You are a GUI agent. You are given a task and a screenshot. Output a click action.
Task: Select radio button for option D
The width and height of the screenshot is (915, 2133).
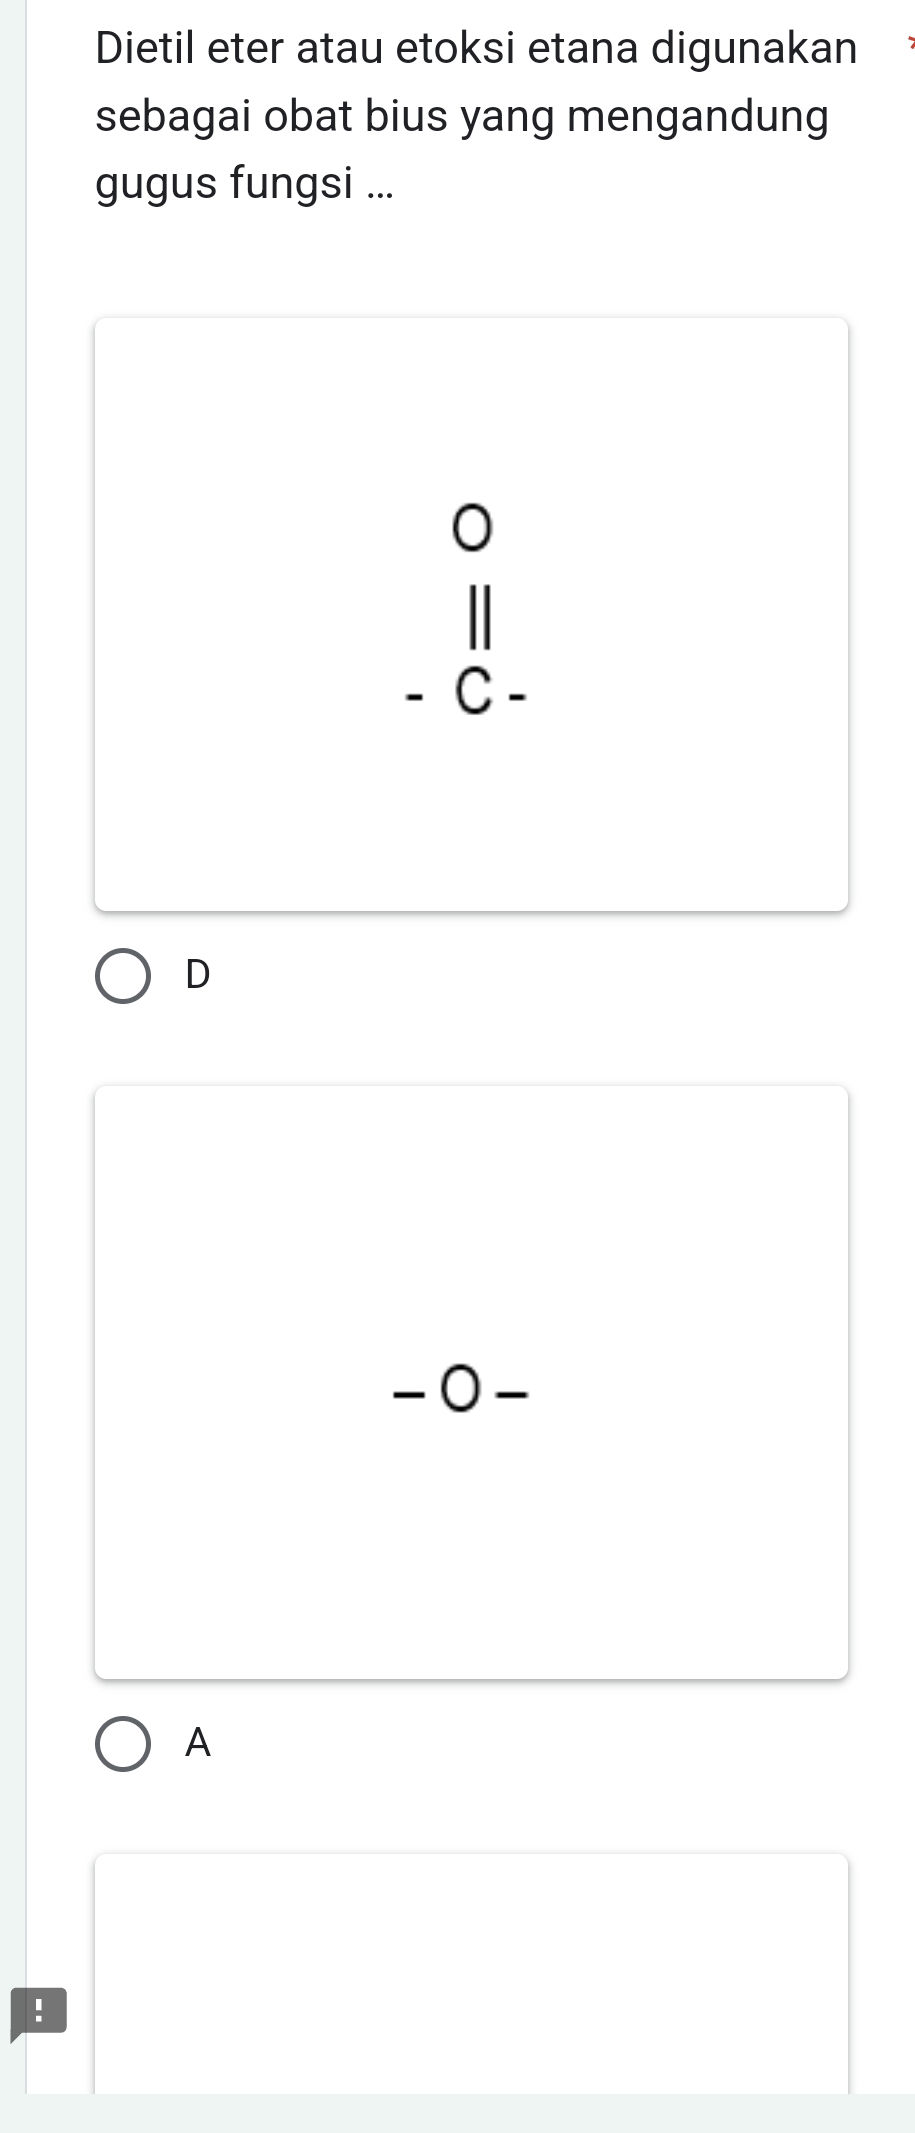click(123, 976)
